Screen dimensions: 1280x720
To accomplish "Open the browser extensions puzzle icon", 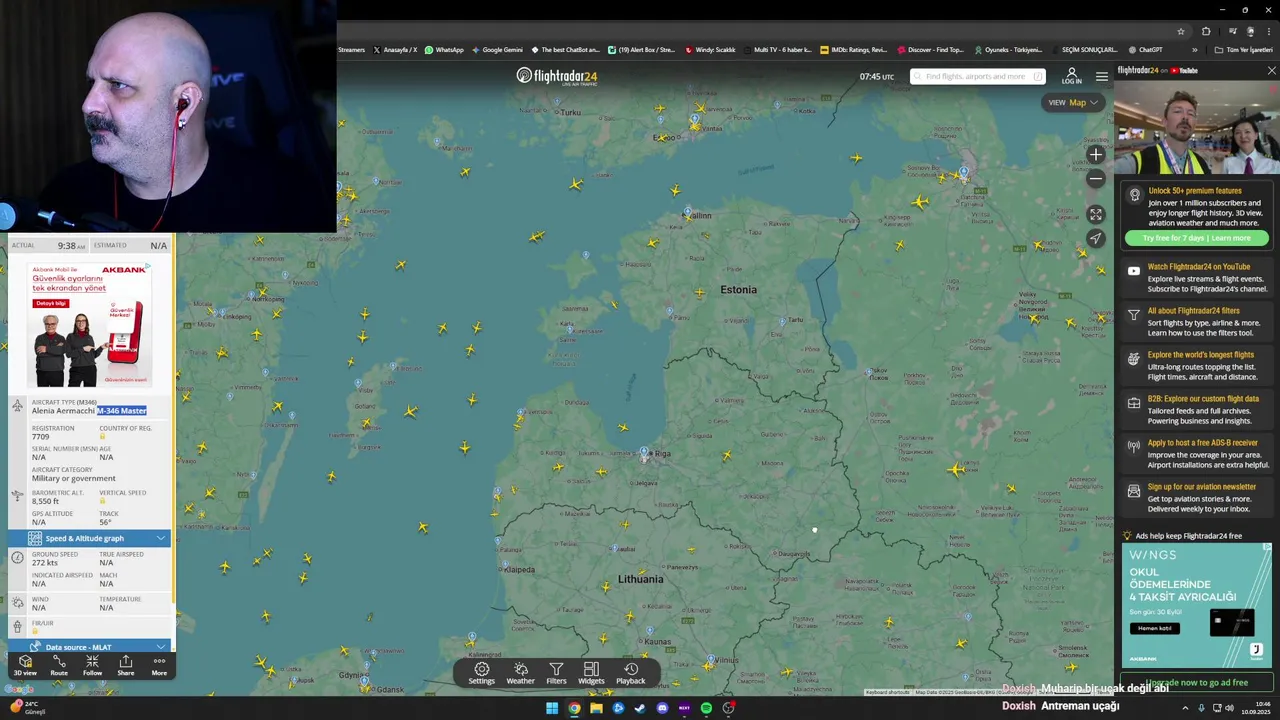I will (1206, 32).
